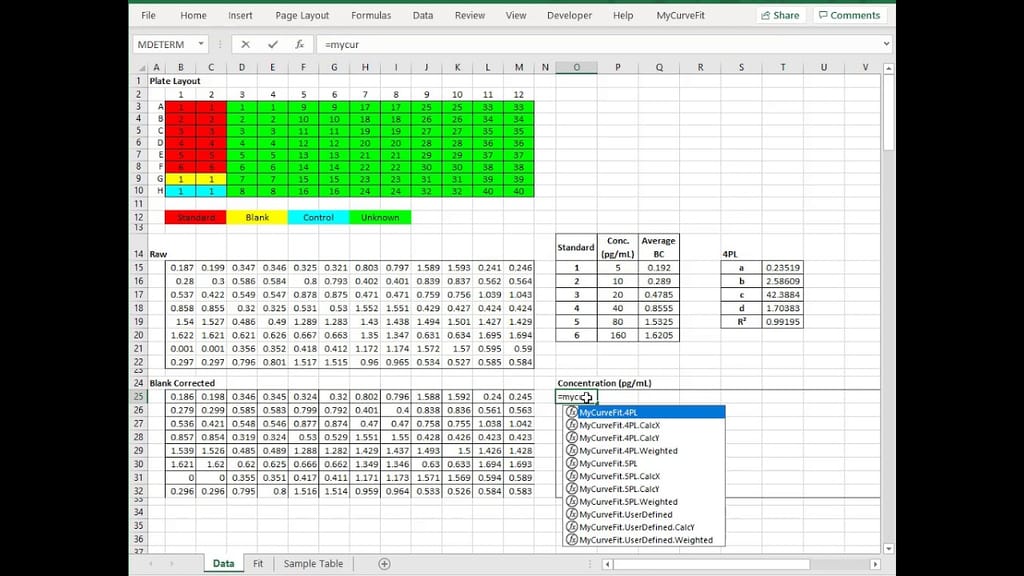Click the yellow Blank legend cell
The width and height of the screenshot is (1024, 576).
point(257,217)
